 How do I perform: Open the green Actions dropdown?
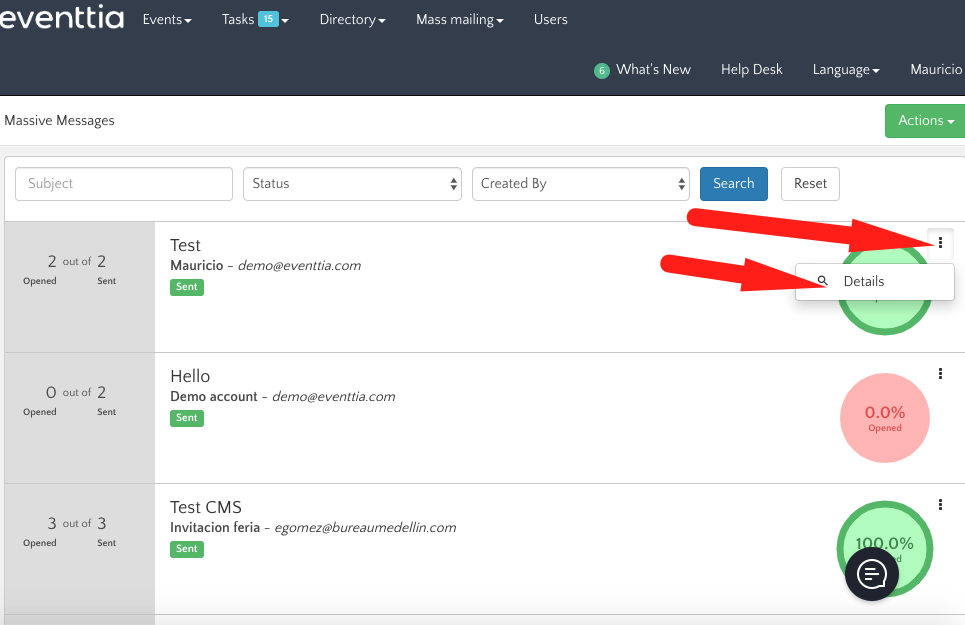(925, 121)
